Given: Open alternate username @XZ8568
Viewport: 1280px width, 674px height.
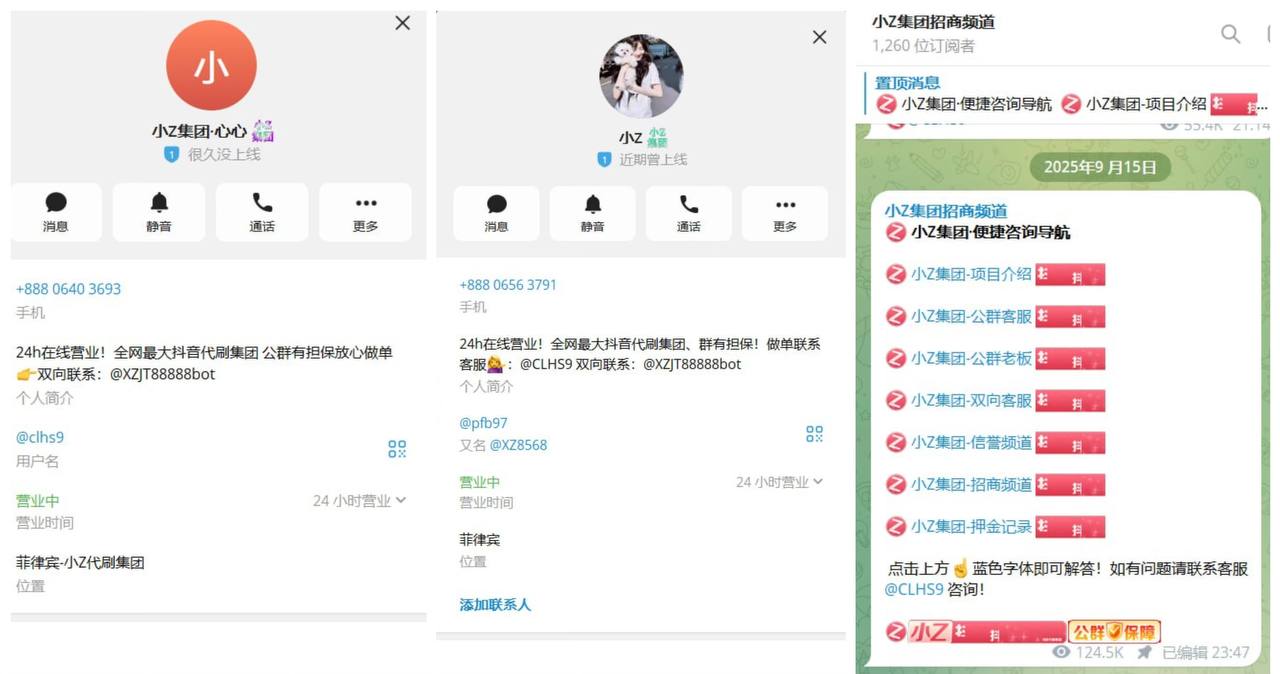Looking at the screenshot, I should pyautogui.click(x=518, y=445).
